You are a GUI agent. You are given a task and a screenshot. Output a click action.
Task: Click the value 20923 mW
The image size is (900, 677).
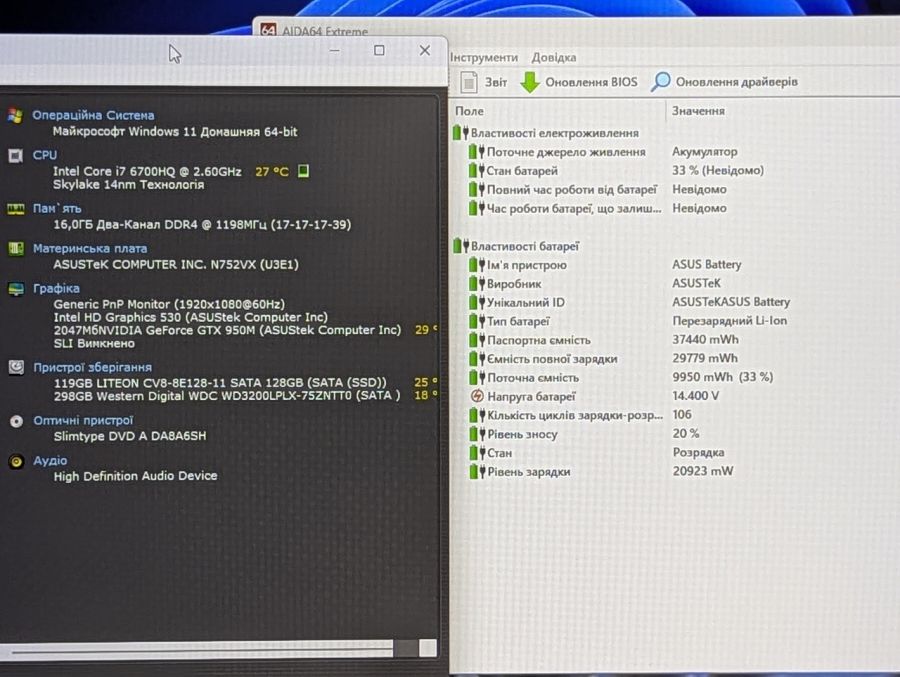(x=703, y=471)
